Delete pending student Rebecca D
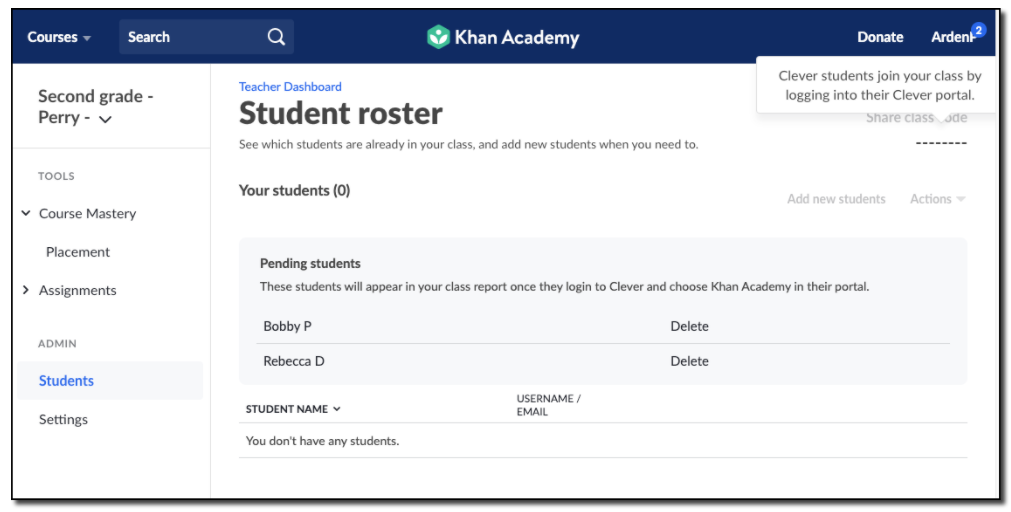The height and width of the screenshot is (512, 1011). click(689, 361)
